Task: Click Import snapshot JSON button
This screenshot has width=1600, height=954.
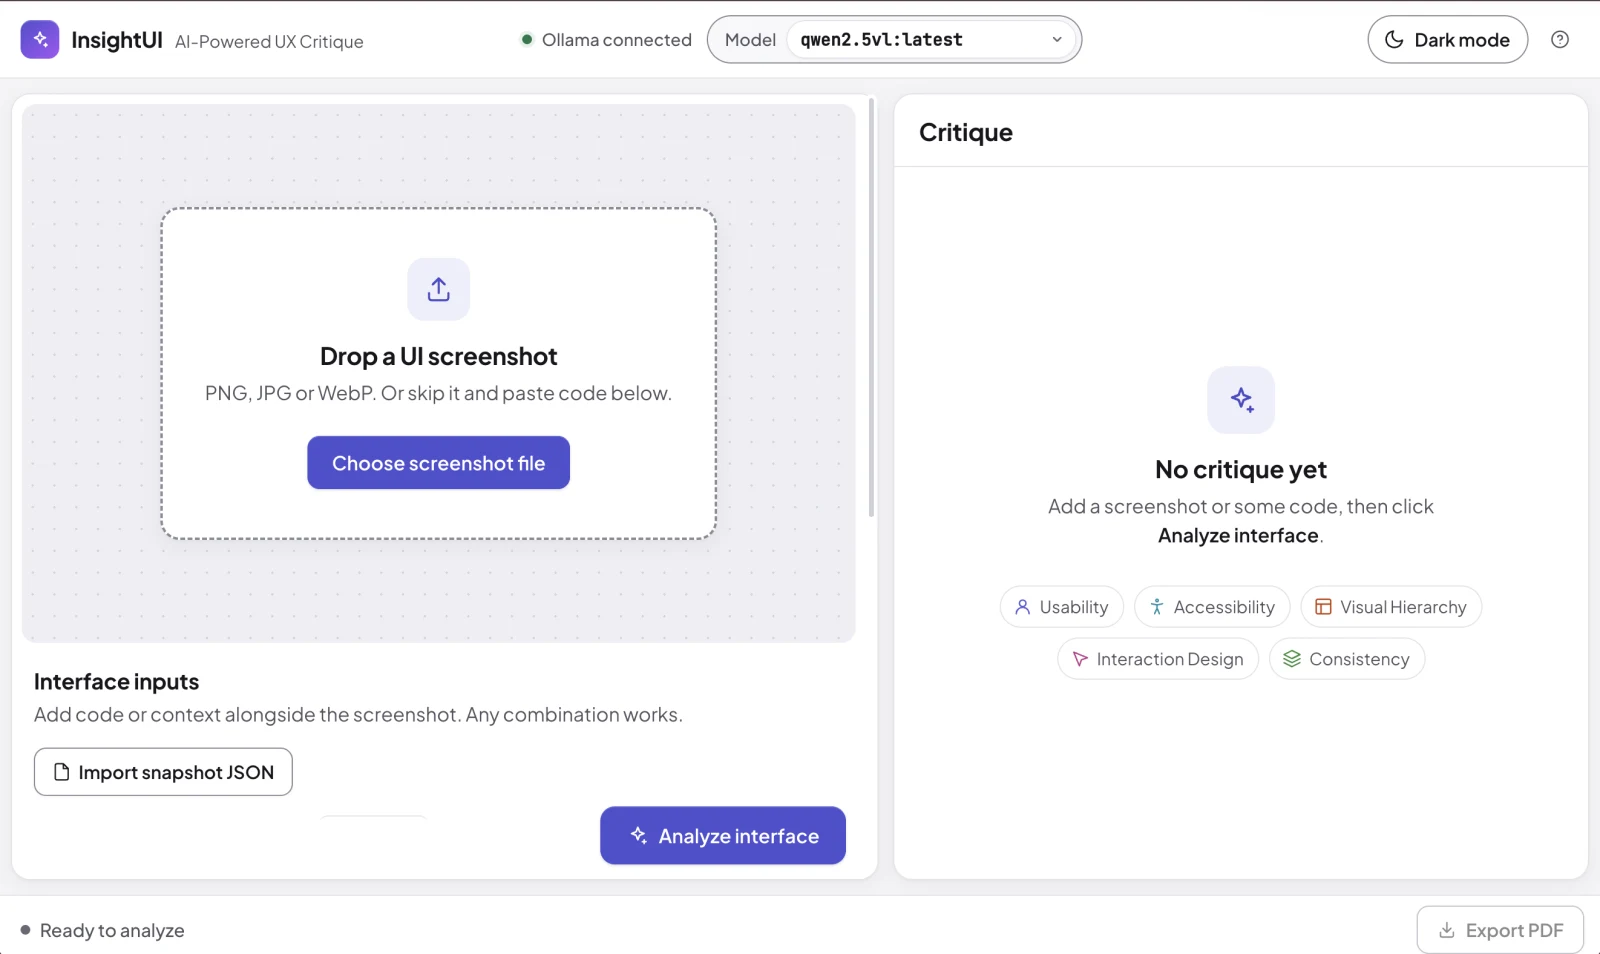Action: pos(163,772)
